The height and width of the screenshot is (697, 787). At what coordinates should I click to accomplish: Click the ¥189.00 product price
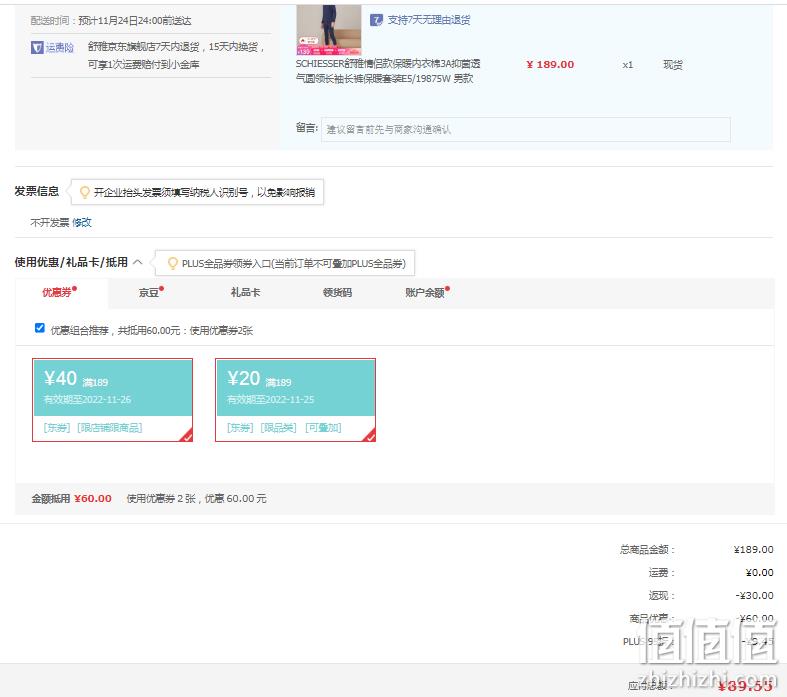(550, 64)
